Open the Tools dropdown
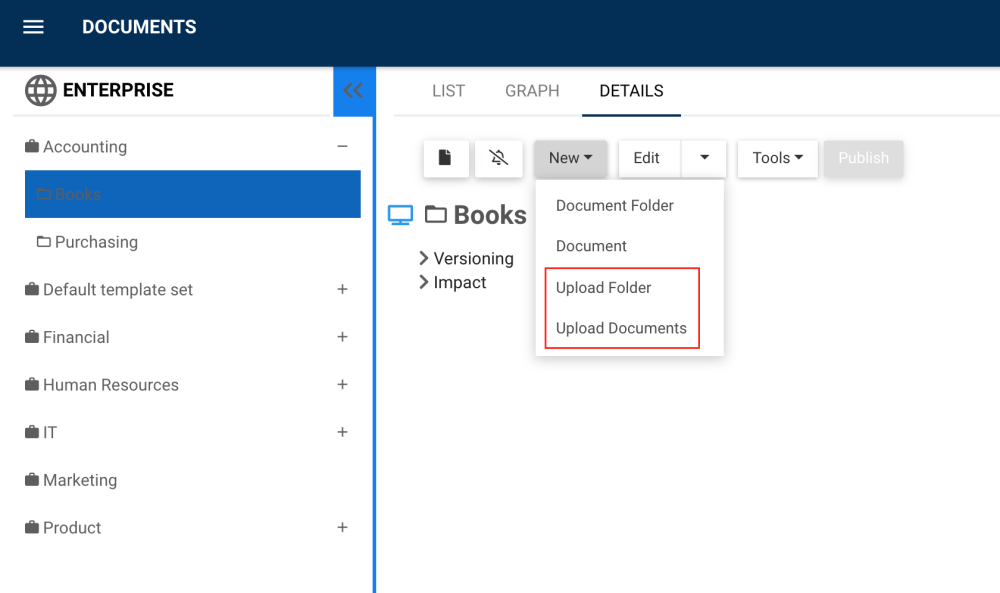 777,158
